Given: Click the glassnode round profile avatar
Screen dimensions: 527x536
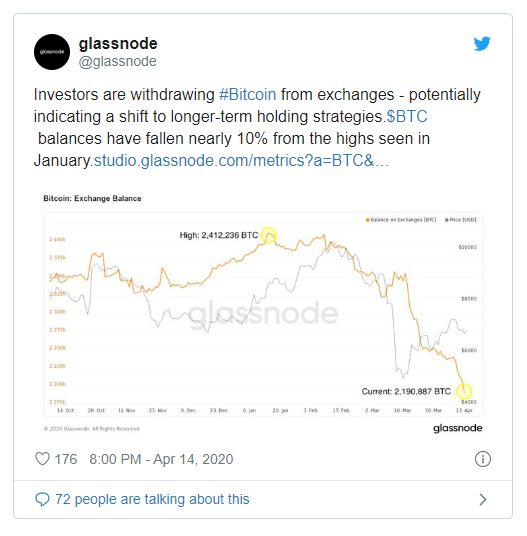Looking at the screenshot, I should pos(52,52).
